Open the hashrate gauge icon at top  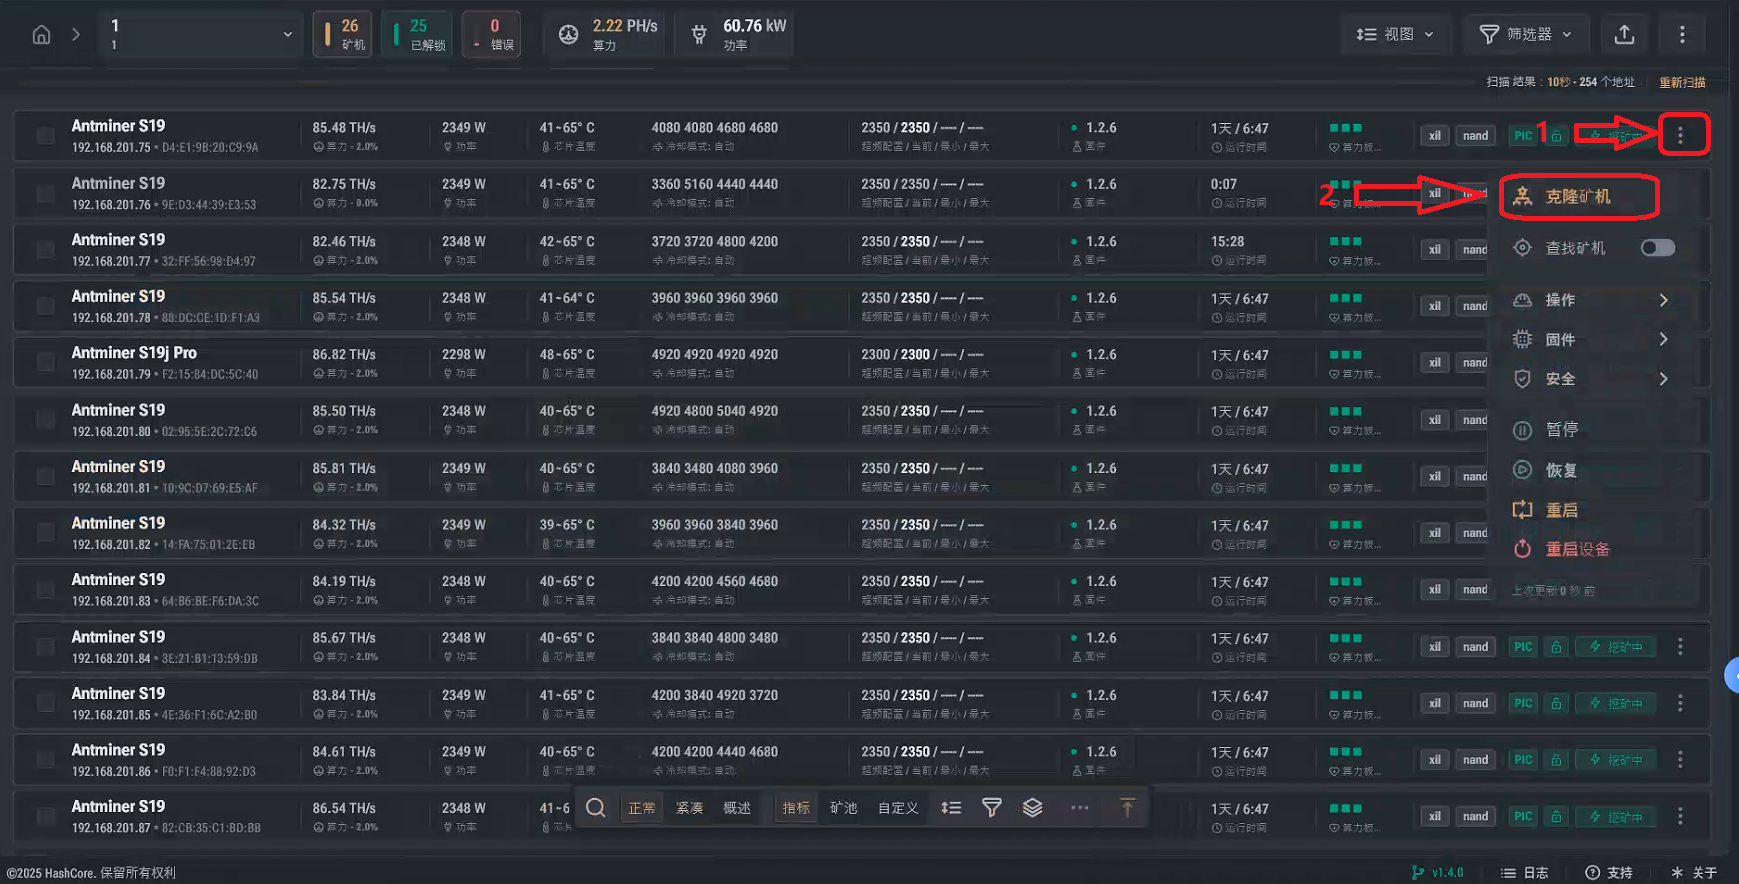[x=568, y=35]
